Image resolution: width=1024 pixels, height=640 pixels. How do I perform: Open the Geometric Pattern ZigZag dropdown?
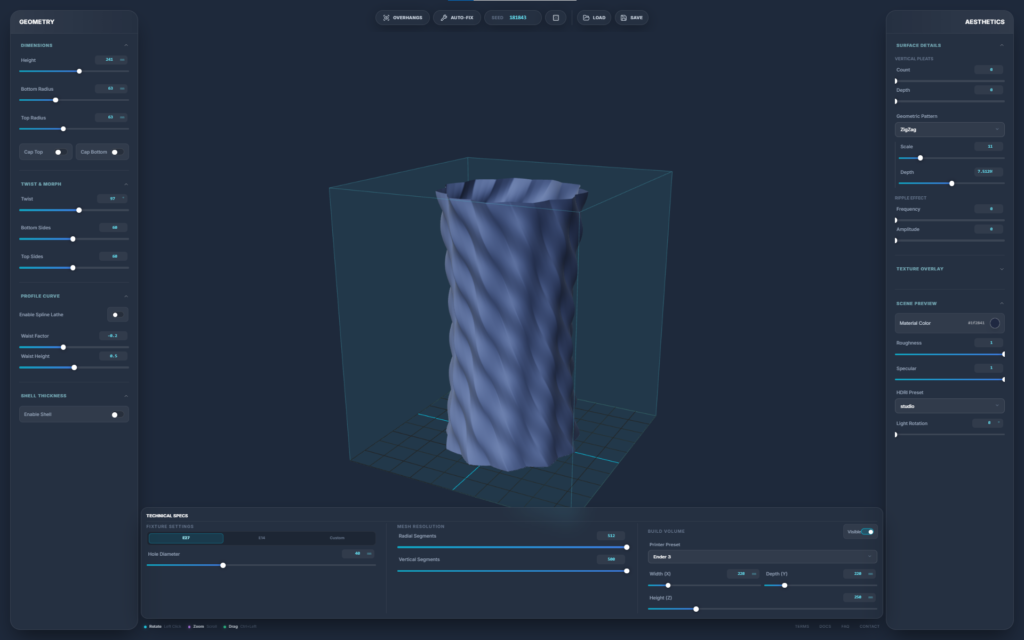coord(949,129)
